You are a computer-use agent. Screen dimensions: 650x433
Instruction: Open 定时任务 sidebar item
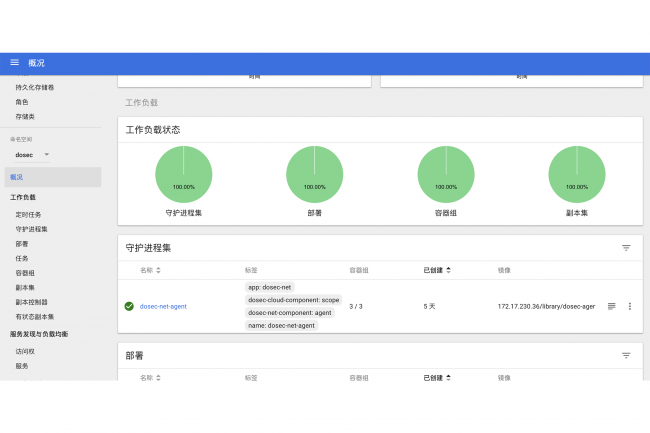pyautogui.click(x=28, y=214)
